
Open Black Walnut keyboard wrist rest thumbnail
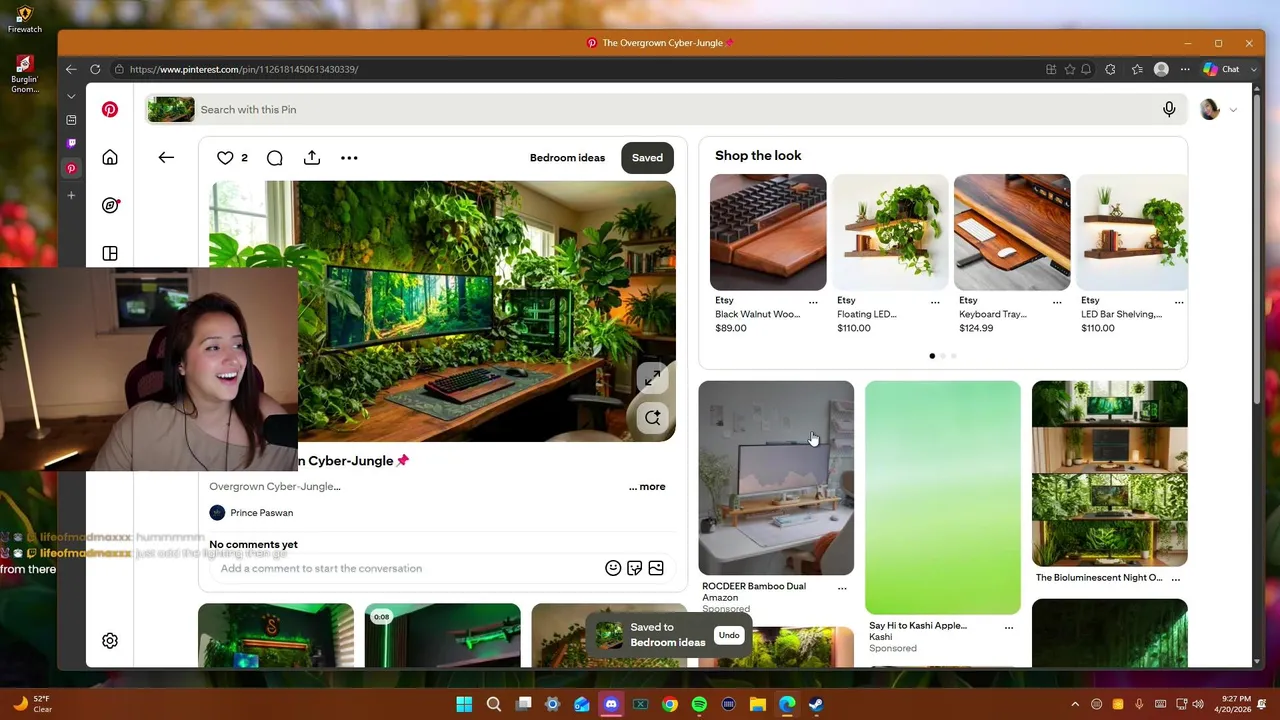click(768, 232)
